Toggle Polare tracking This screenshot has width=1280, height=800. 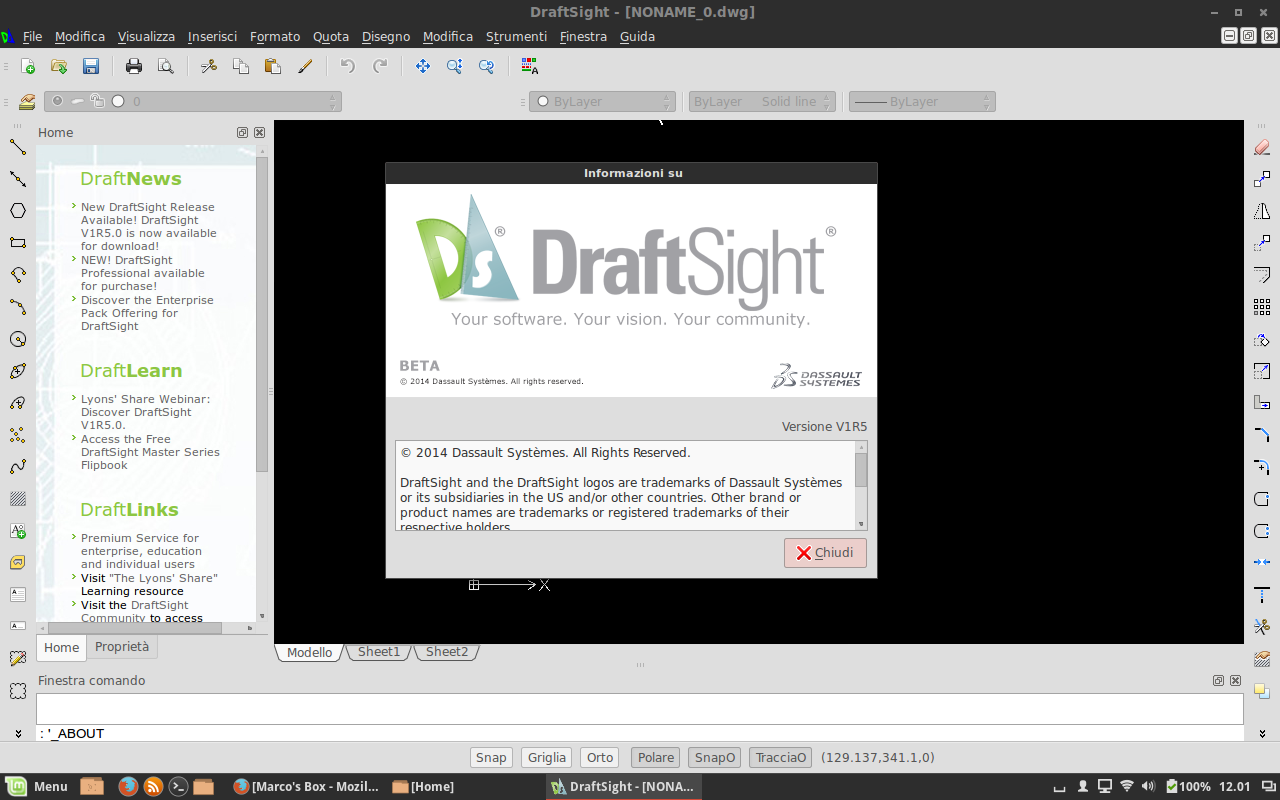click(x=657, y=758)
